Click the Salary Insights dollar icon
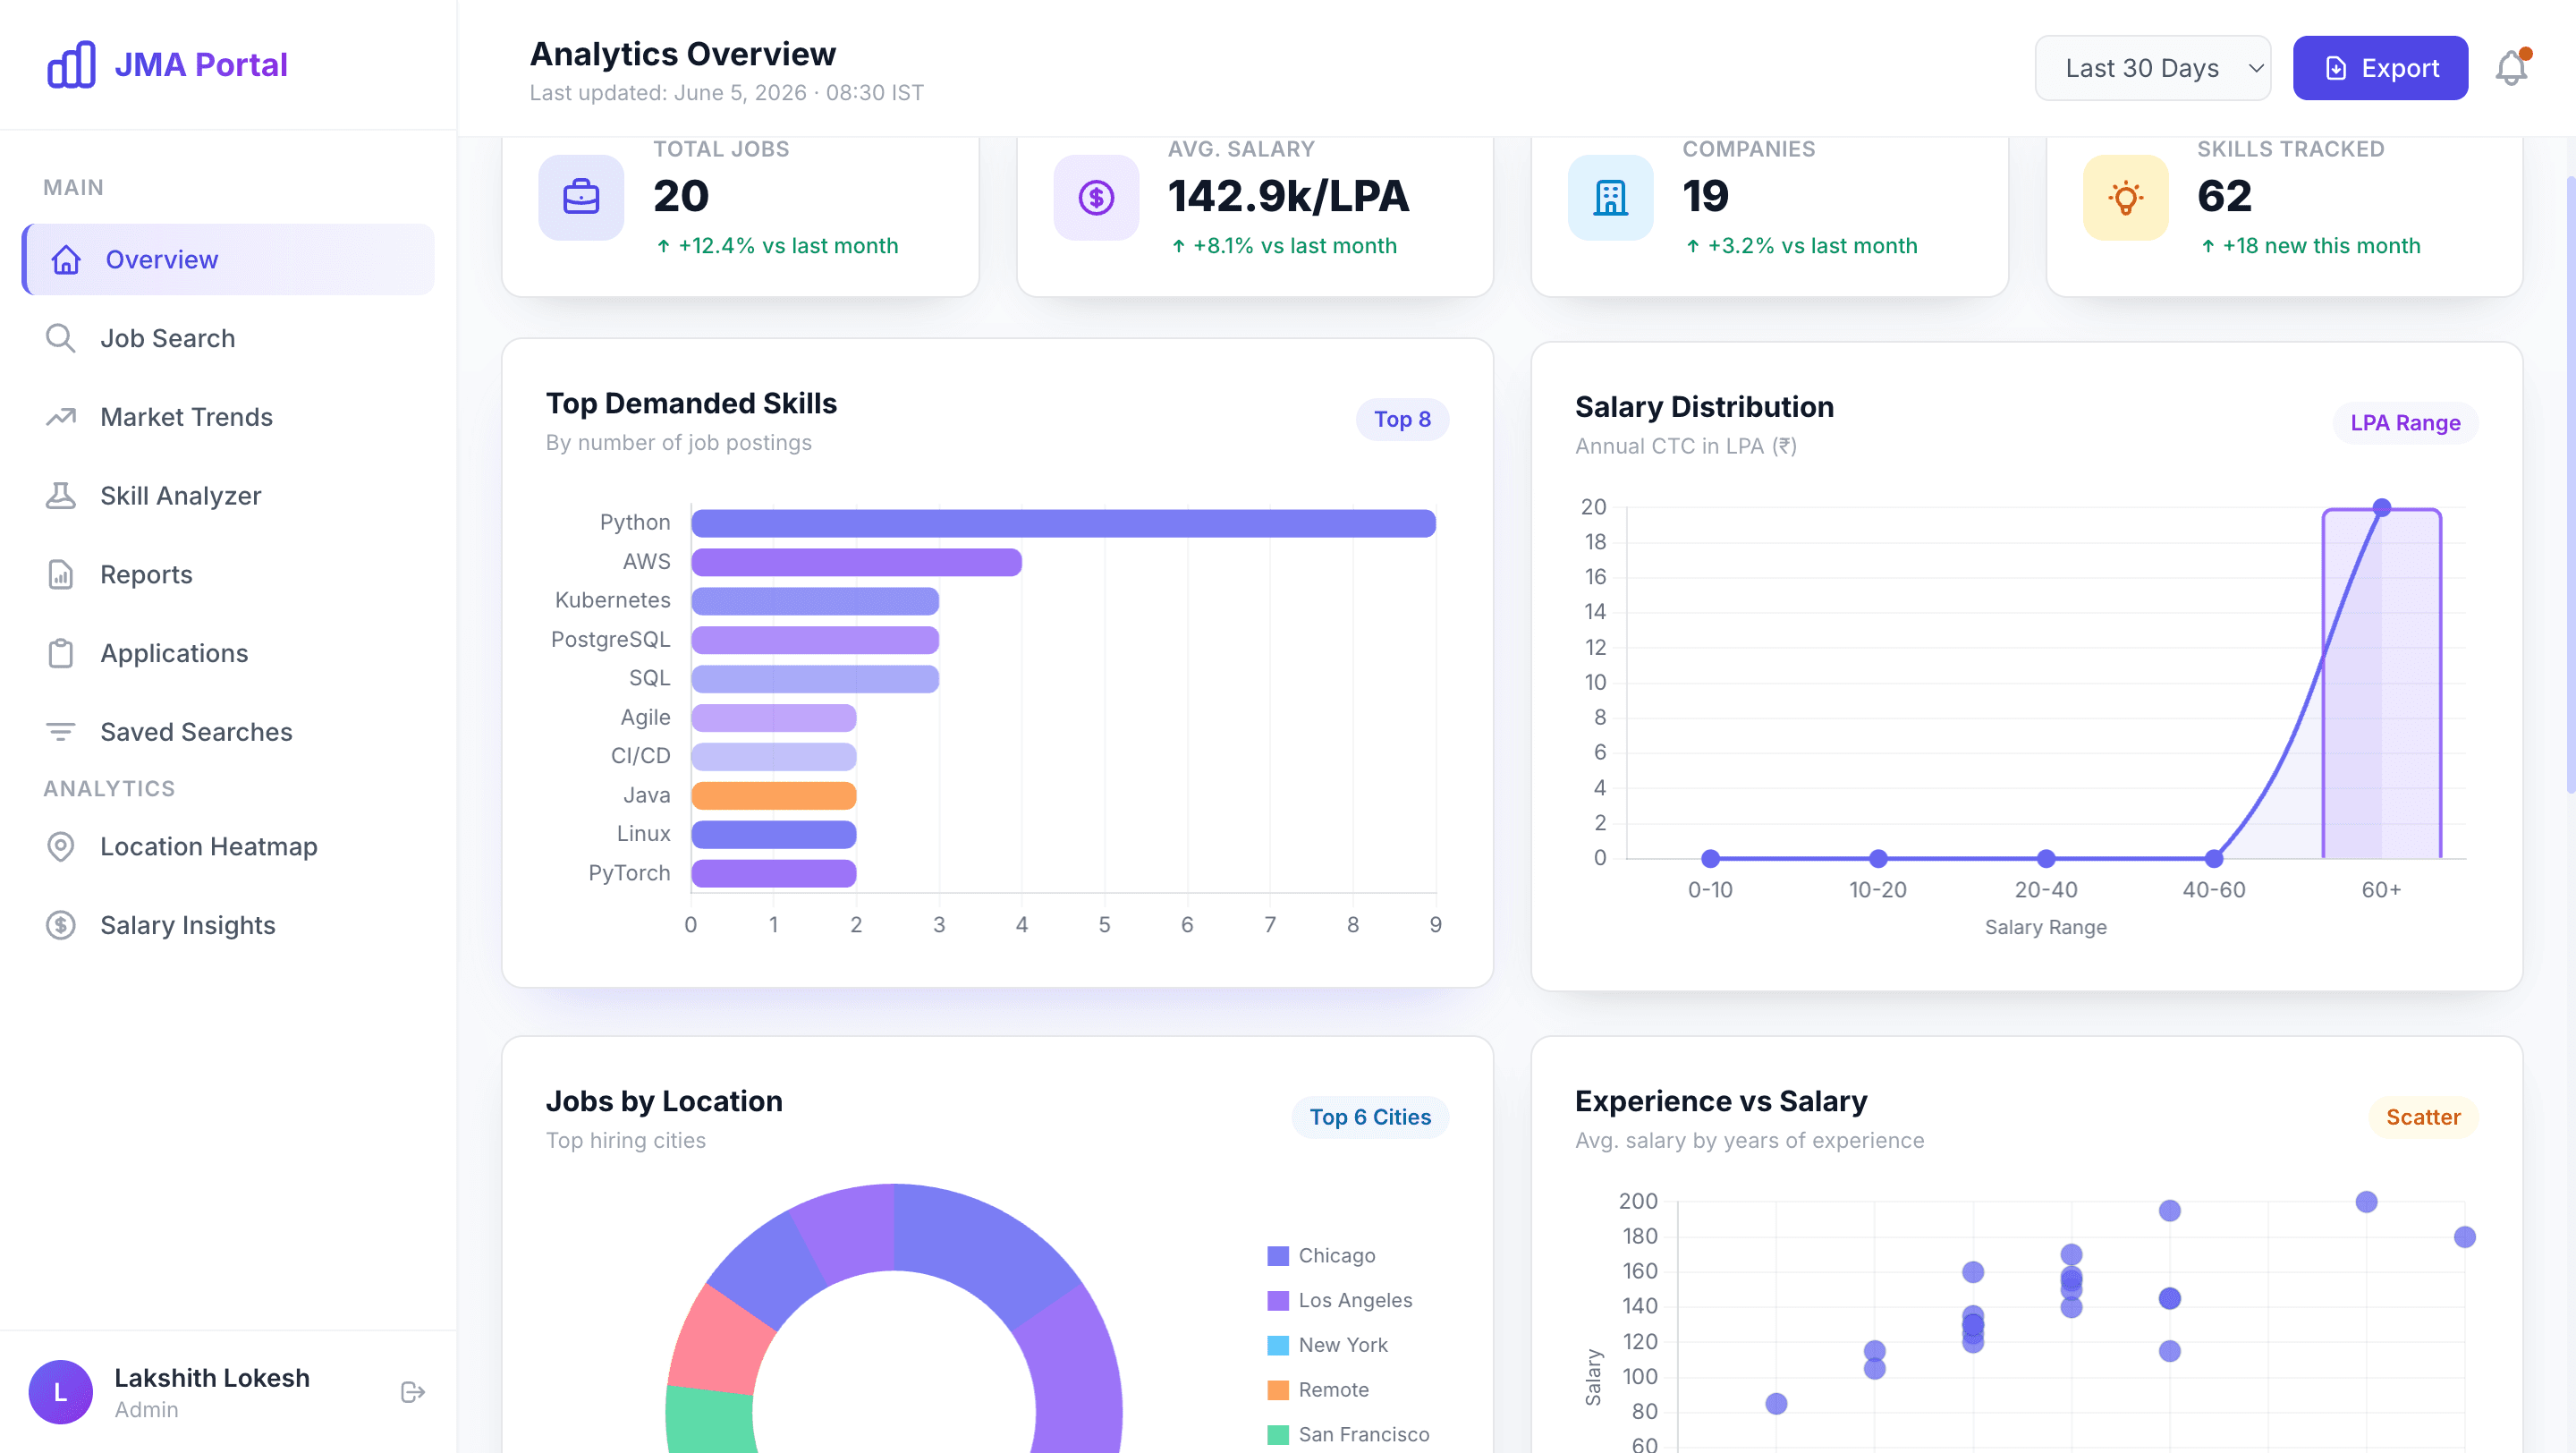The height and width of the screenshot is (1453, 2576). tap(61, 926)
